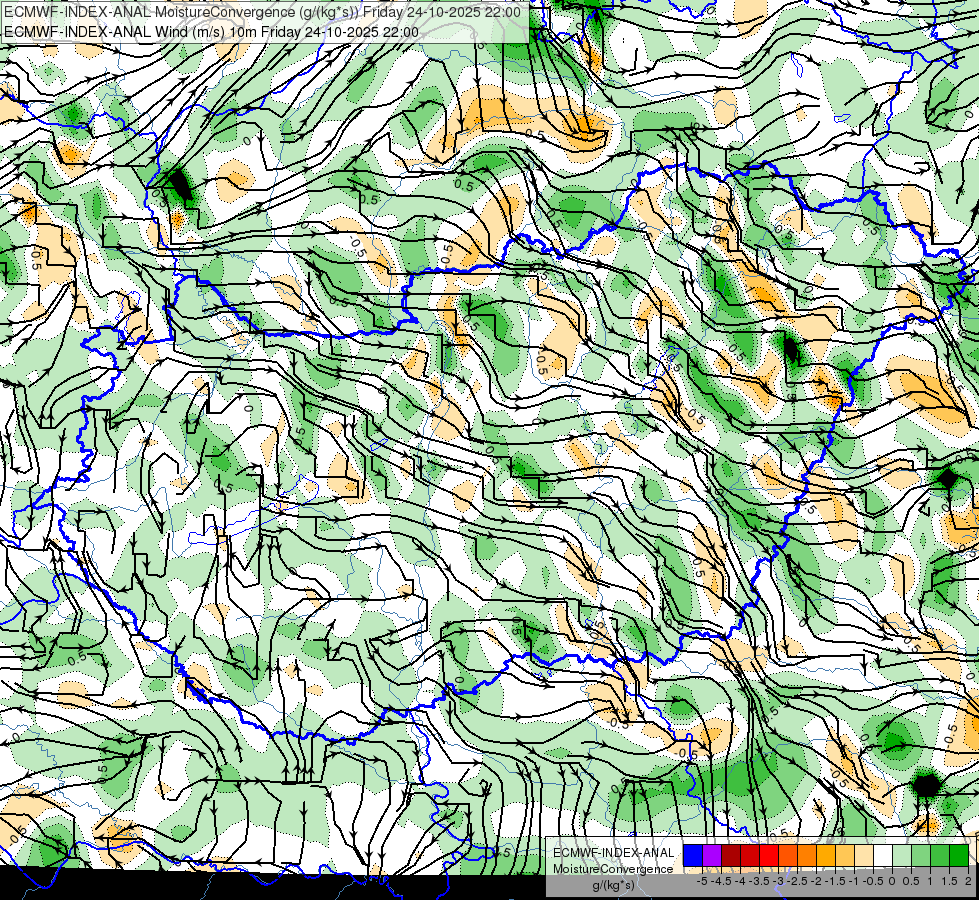Click the -5 tick label on legend

702,881
